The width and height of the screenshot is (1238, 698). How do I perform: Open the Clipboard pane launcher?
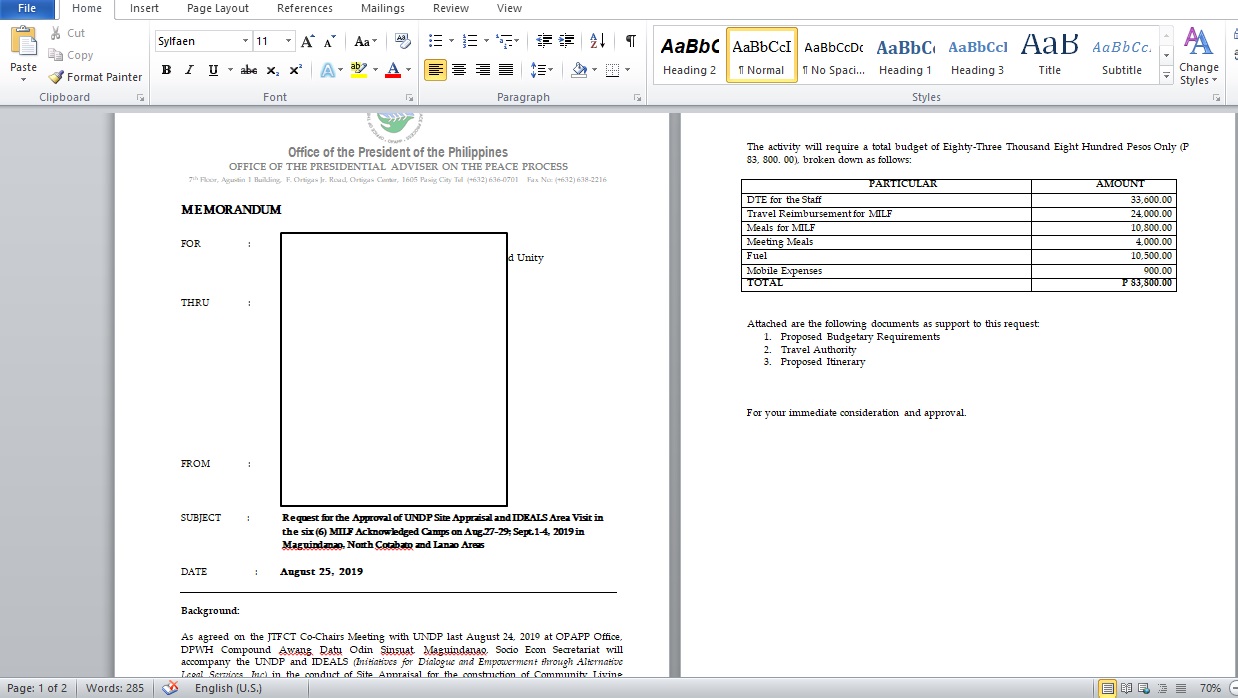141,98
